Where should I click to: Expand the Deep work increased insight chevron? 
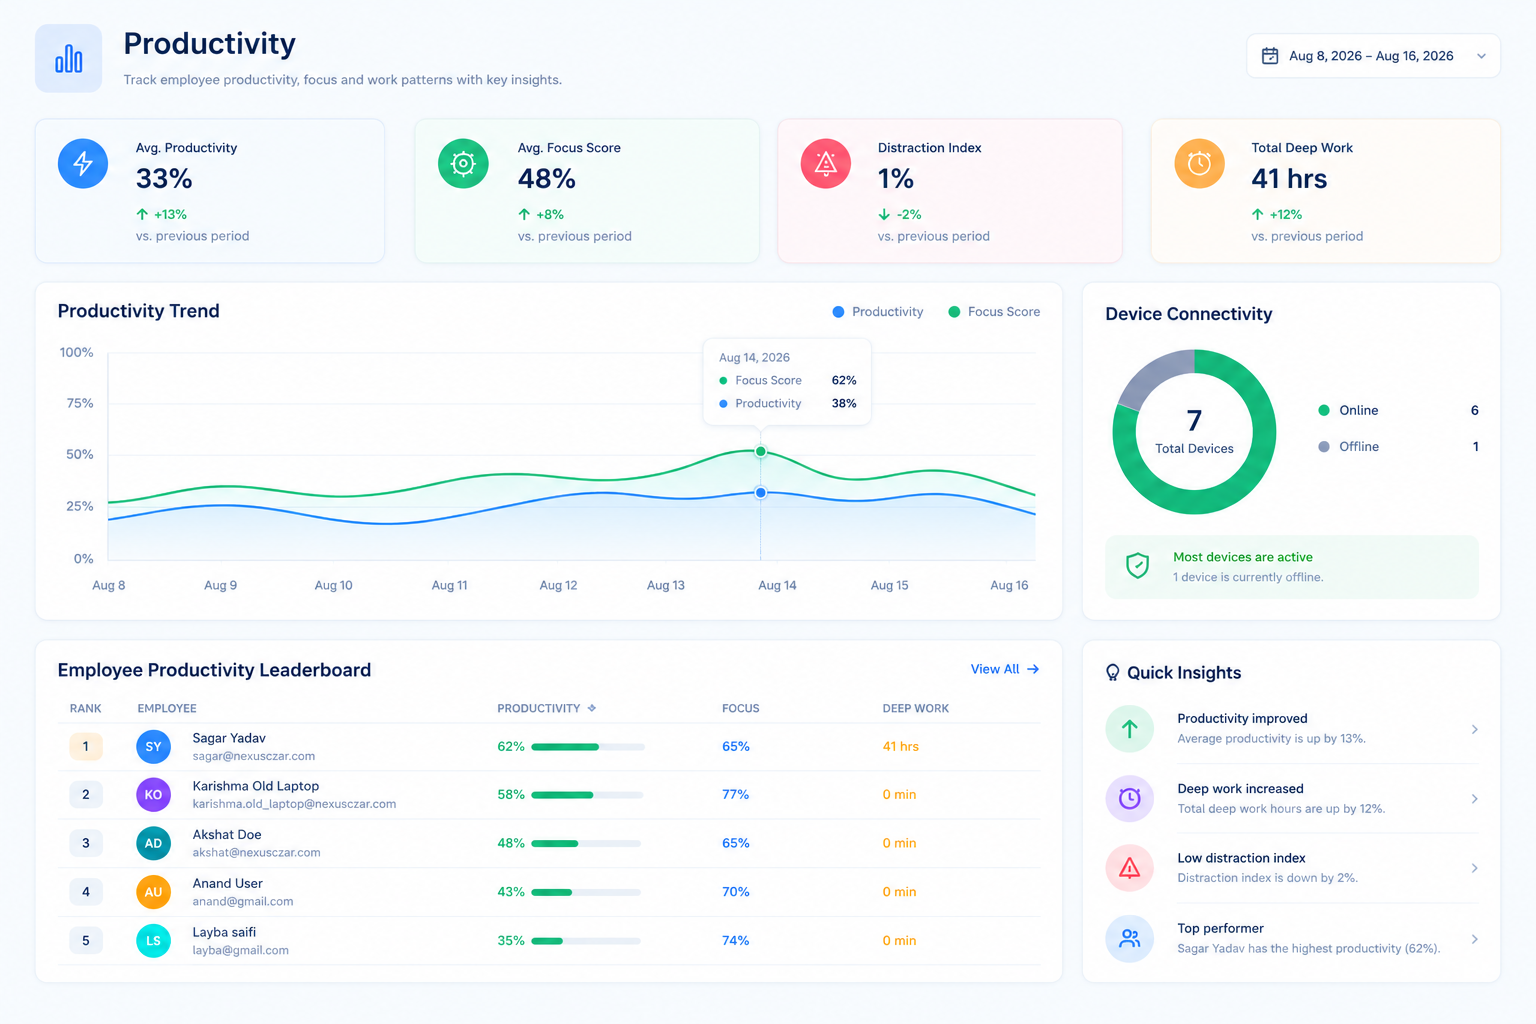click(1474, 798)
